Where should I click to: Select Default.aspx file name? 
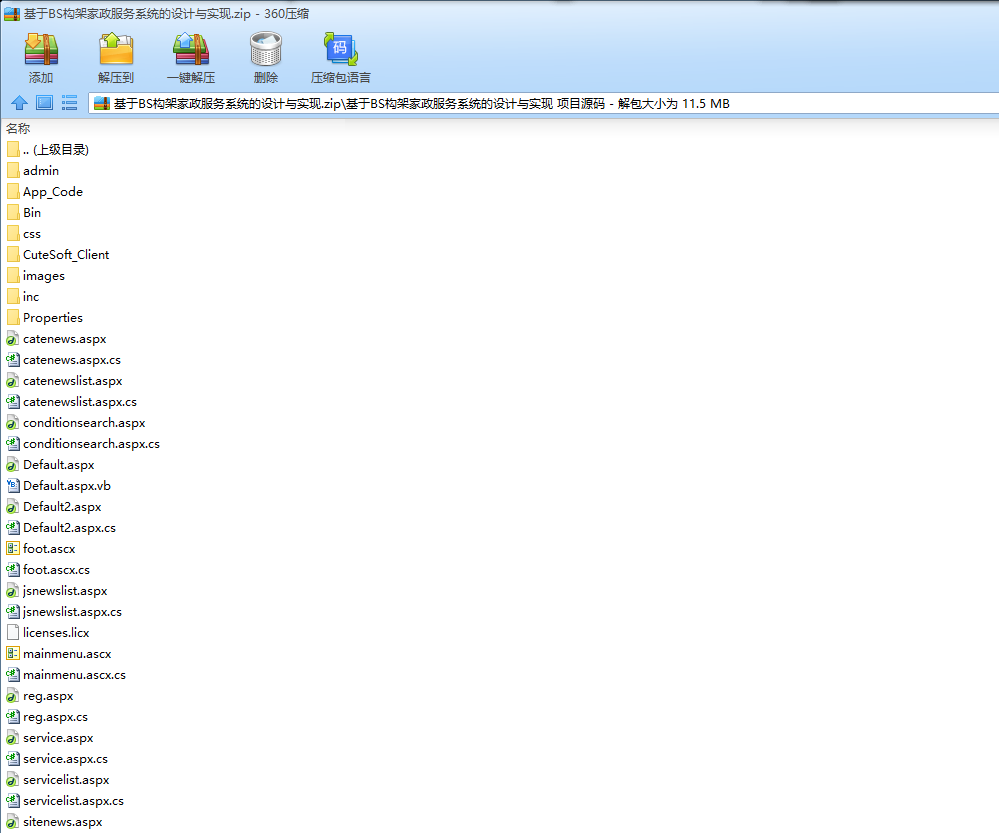59,465
